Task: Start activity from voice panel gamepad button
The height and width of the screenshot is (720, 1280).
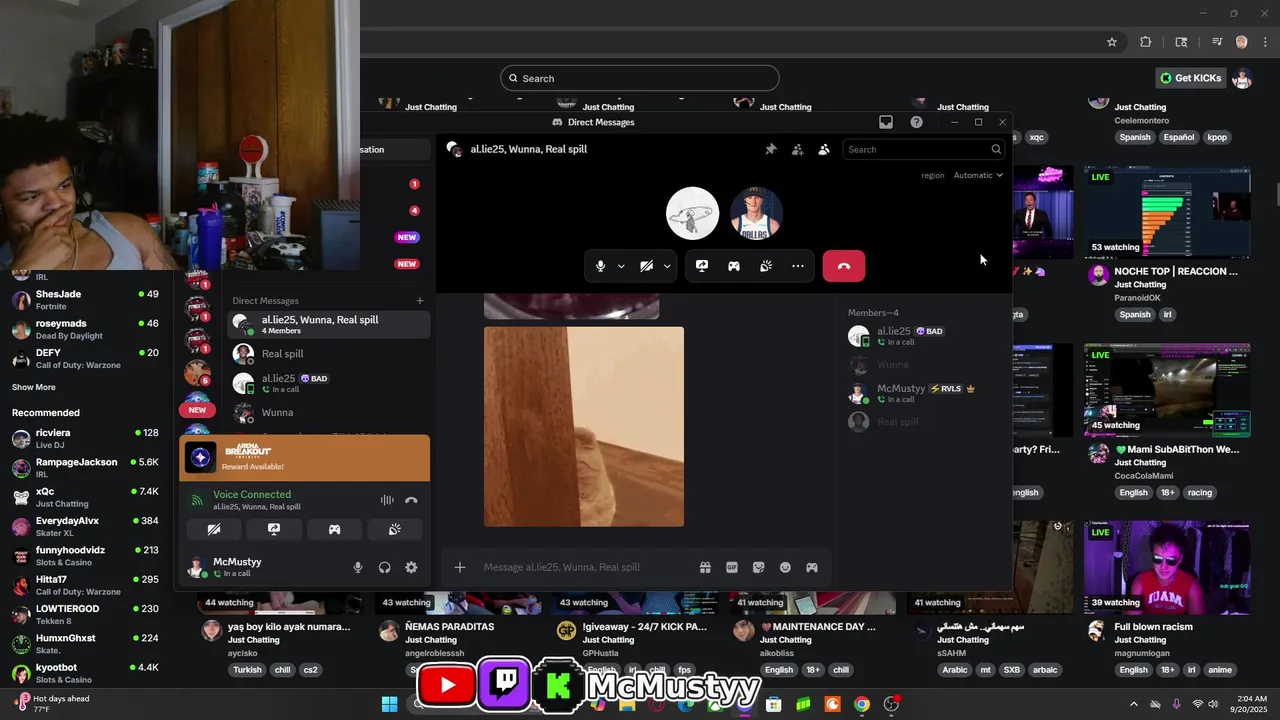Action: 335,529
